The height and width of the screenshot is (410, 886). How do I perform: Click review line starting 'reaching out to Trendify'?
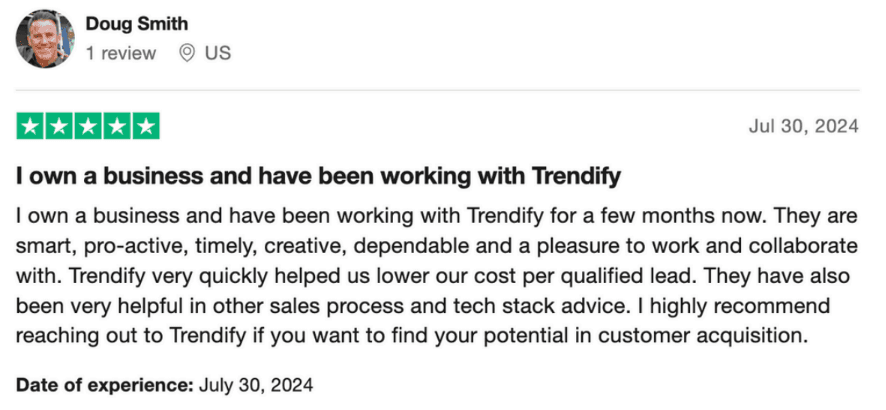coord(410,335)
